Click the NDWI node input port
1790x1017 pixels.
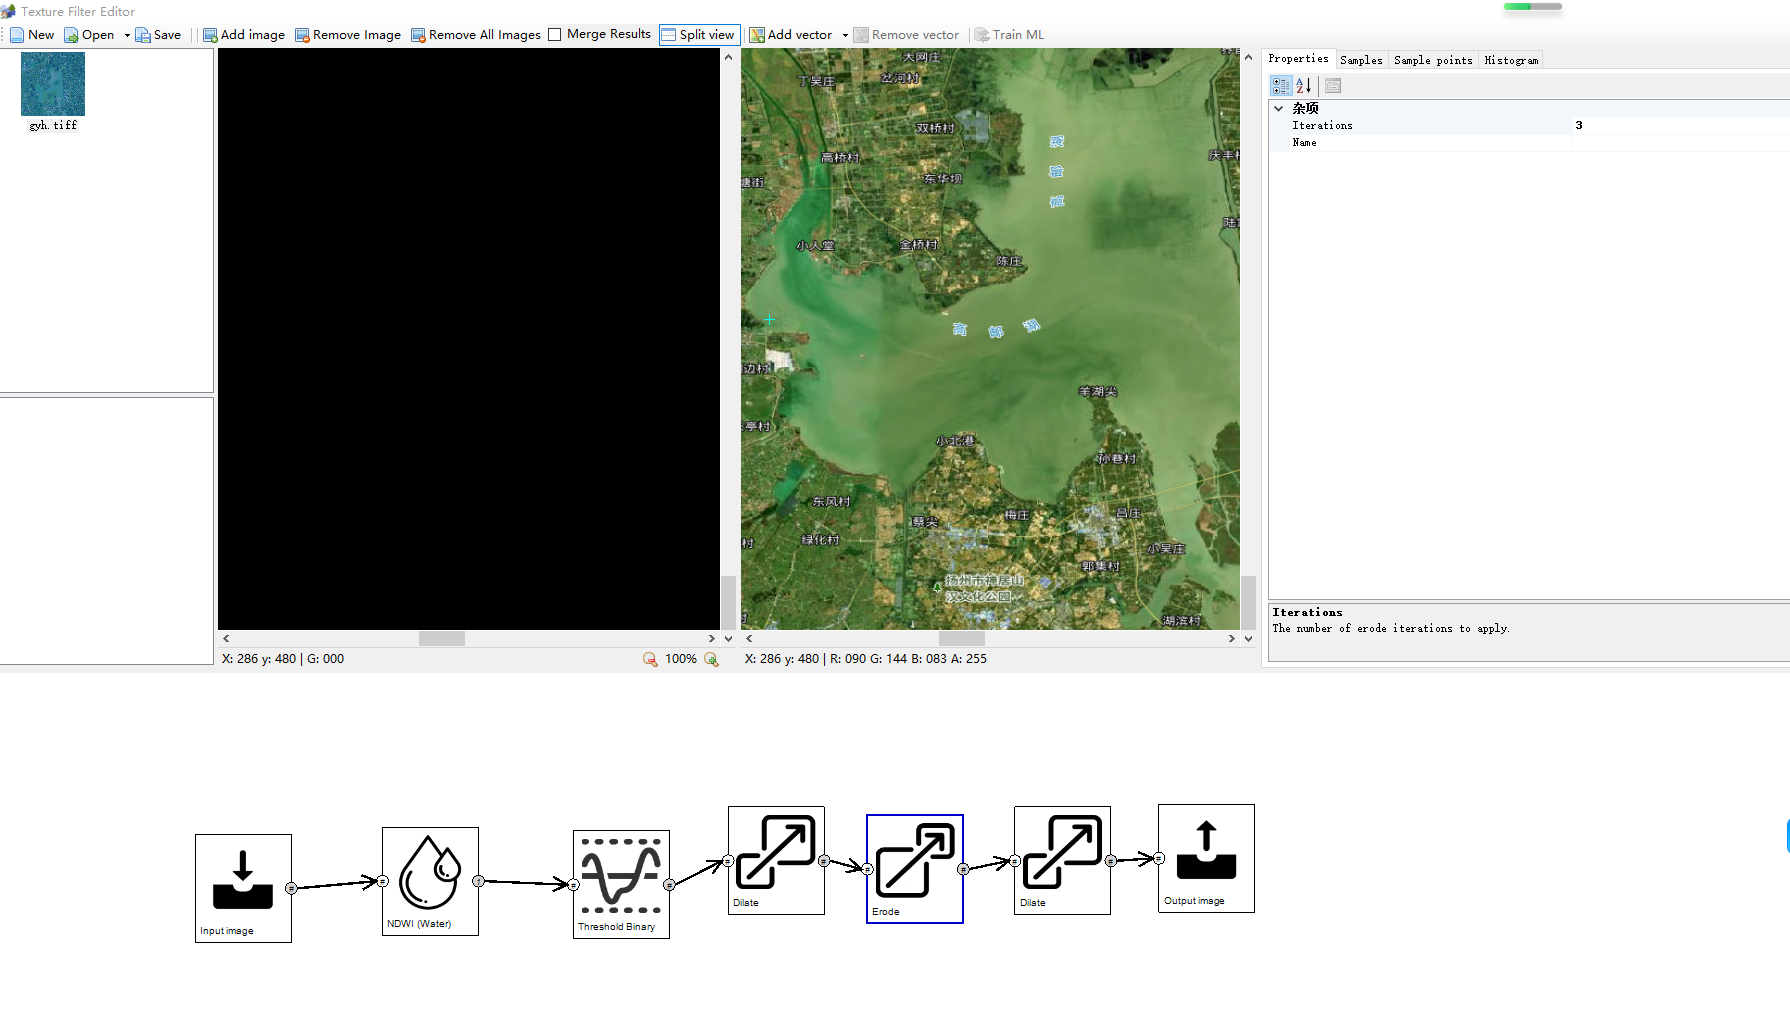382,881
